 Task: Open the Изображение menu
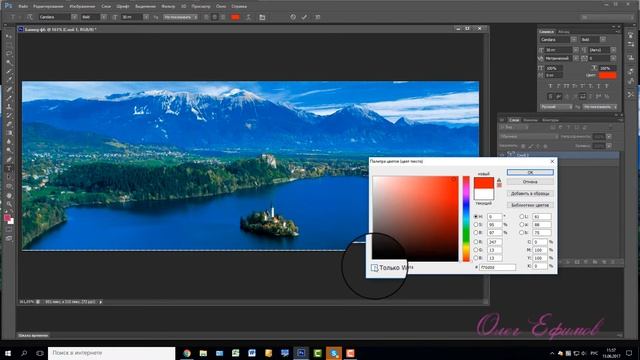[82, 6]
